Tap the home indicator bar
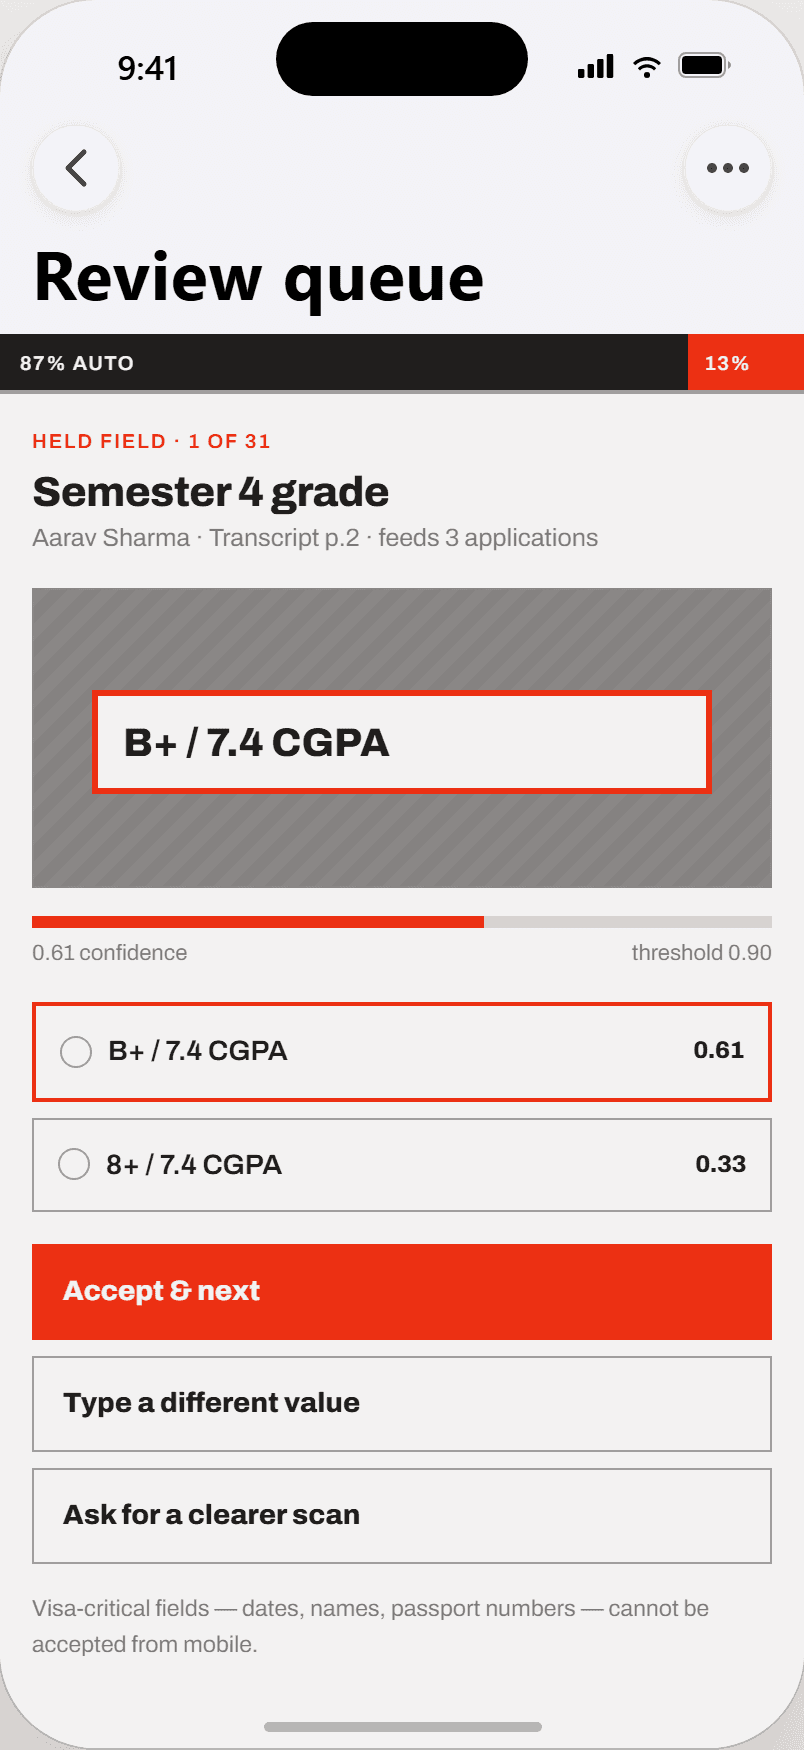 (x=403, y=1727)
